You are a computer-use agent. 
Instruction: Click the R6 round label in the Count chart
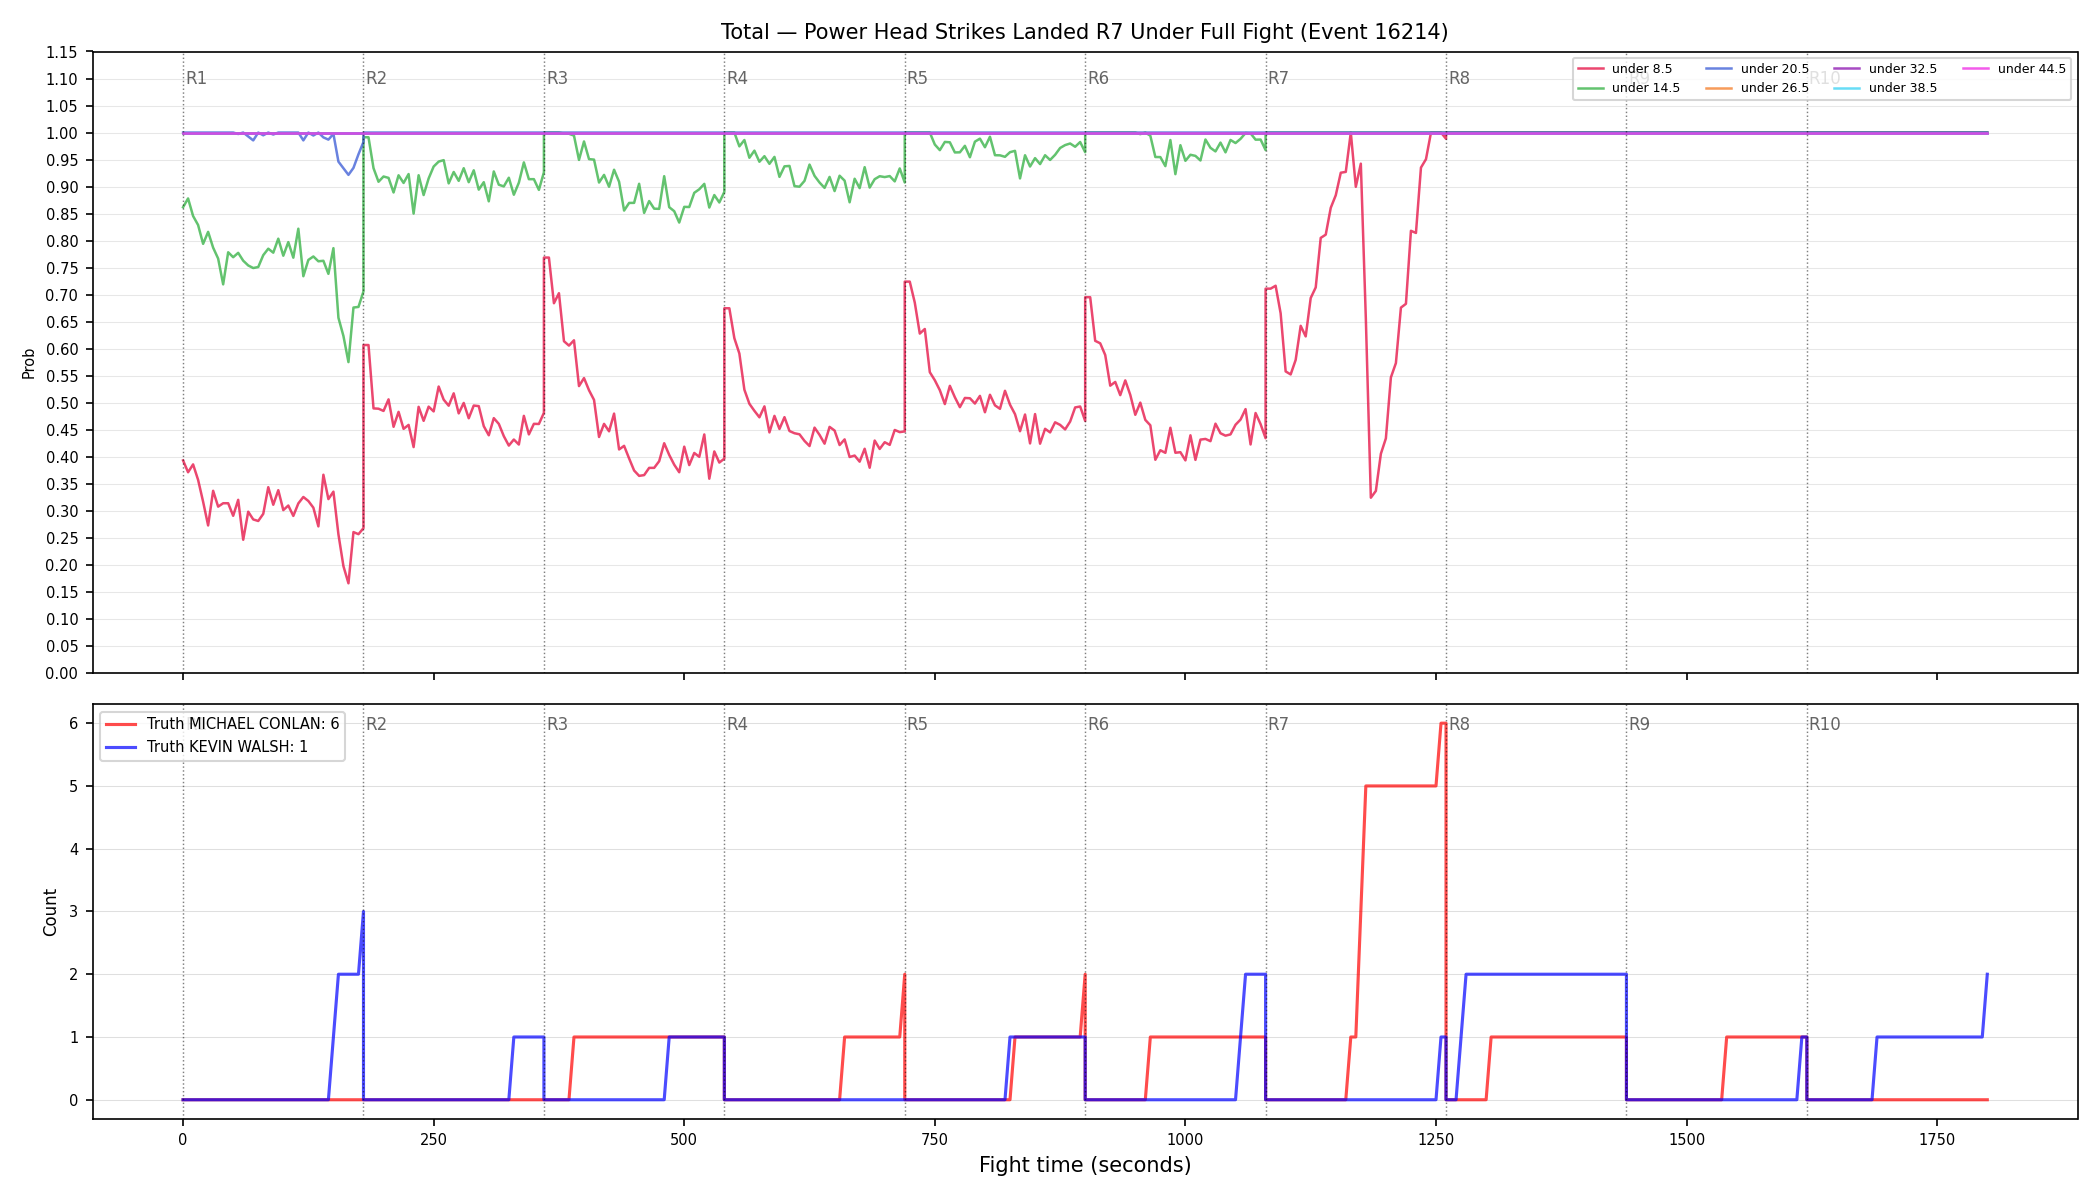1098,724
